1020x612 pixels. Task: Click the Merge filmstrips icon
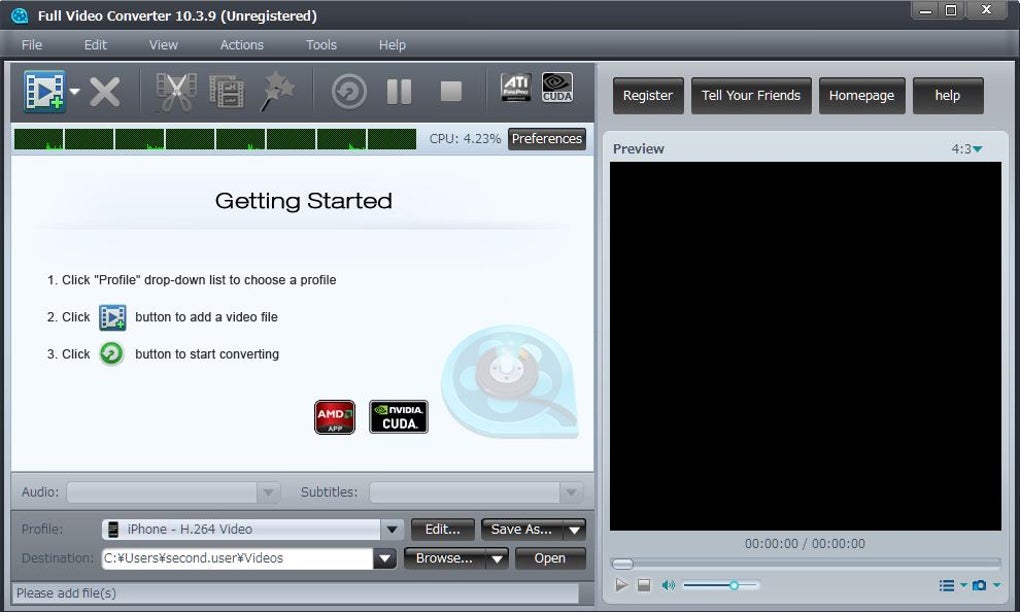(x=226, y=92)
